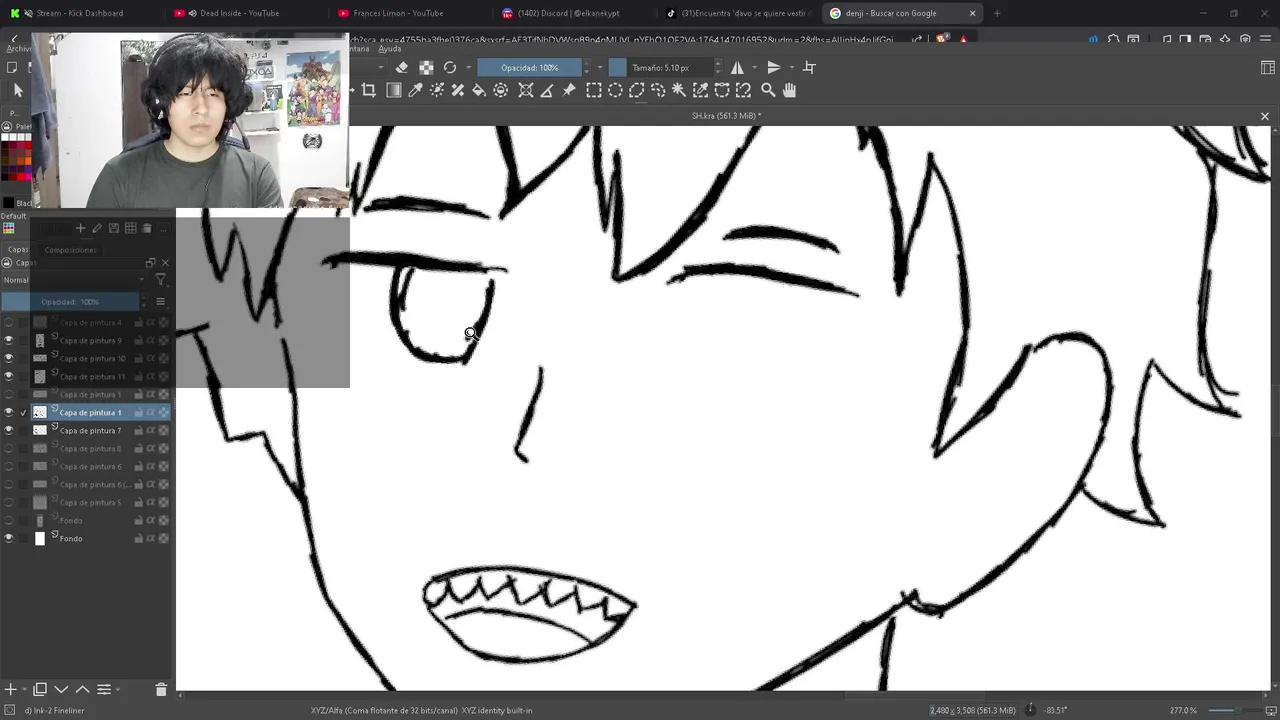1280x720 pixels.
Task: Hide layer Capa de pintura 11
Action: pyautogui.click(x=9, y=376)
